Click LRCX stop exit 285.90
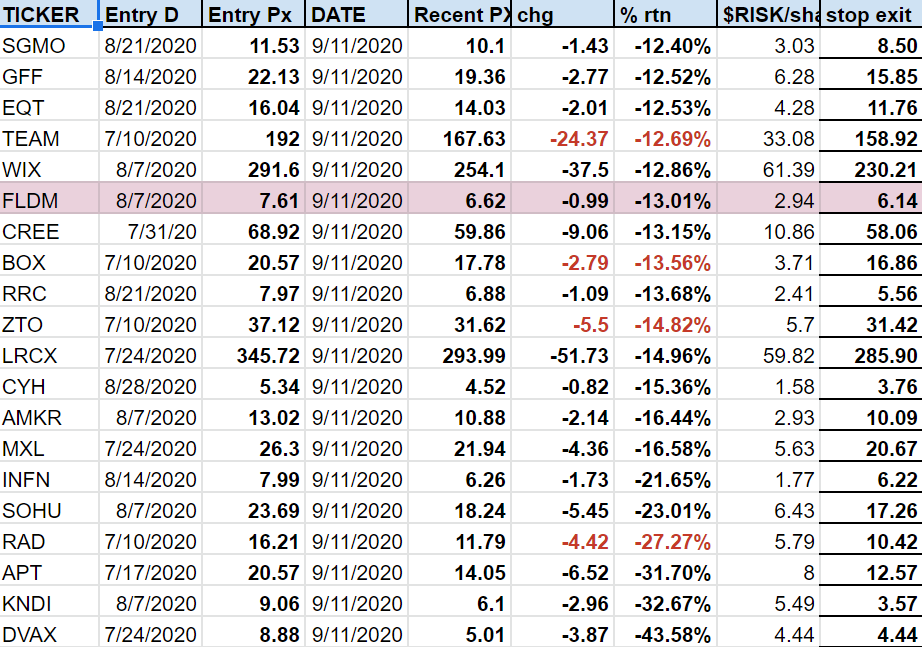Screen dimensions: 922x647 pyautogui.click(x=886, y=356)
